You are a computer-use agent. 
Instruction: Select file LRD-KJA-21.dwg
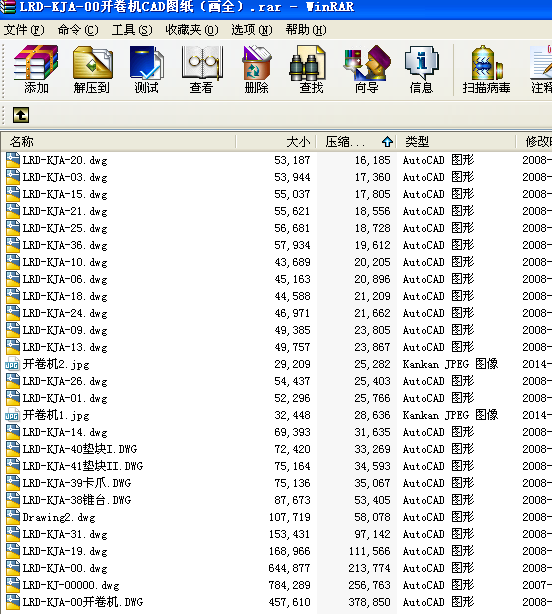tap(65, 211)
